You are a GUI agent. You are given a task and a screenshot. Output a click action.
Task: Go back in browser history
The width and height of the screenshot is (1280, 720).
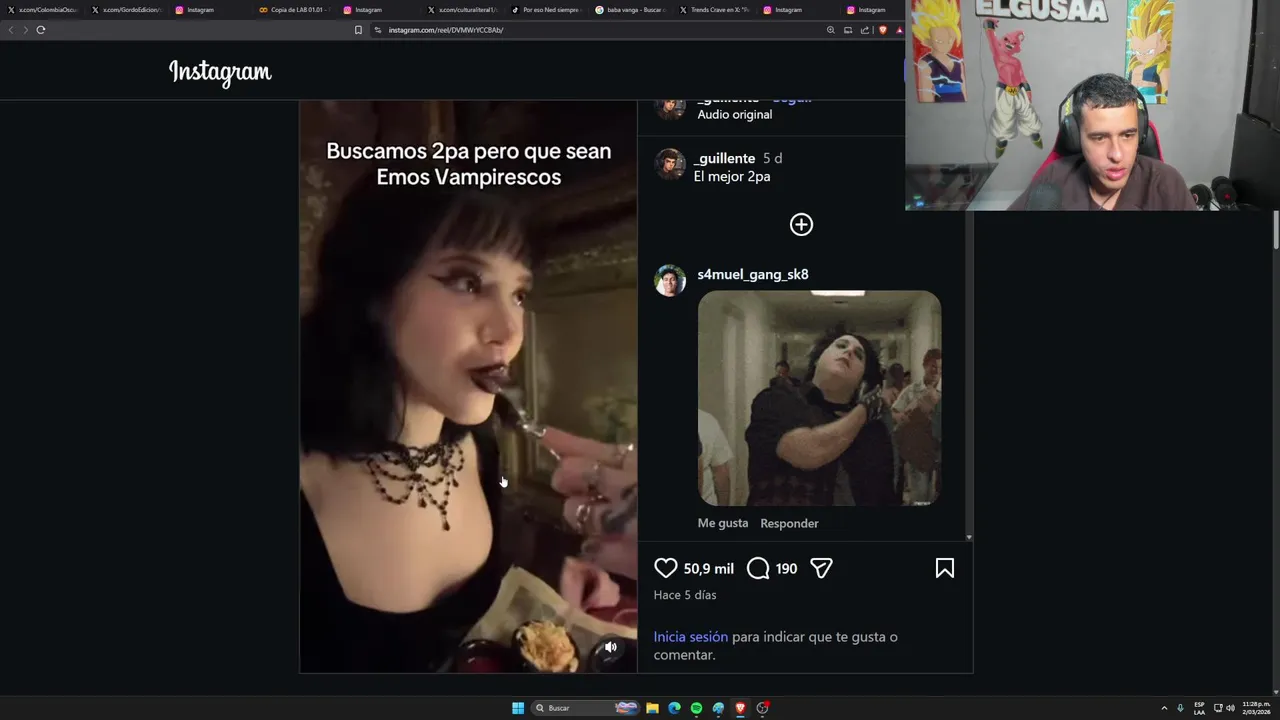point(11,30)
